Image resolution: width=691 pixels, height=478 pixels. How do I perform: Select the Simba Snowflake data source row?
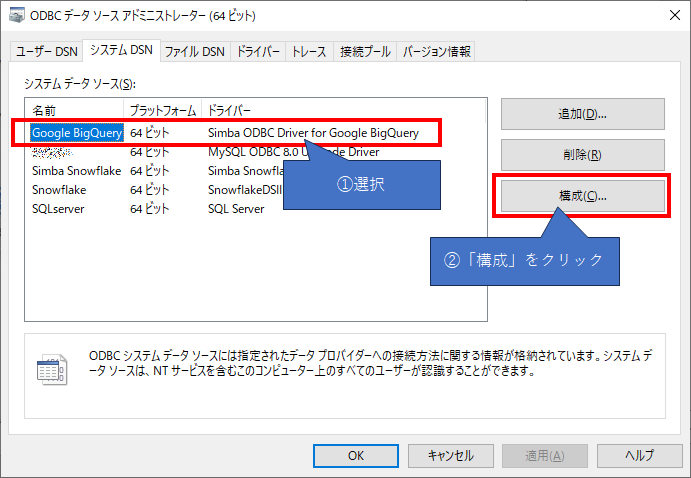(x=76, y=171)
